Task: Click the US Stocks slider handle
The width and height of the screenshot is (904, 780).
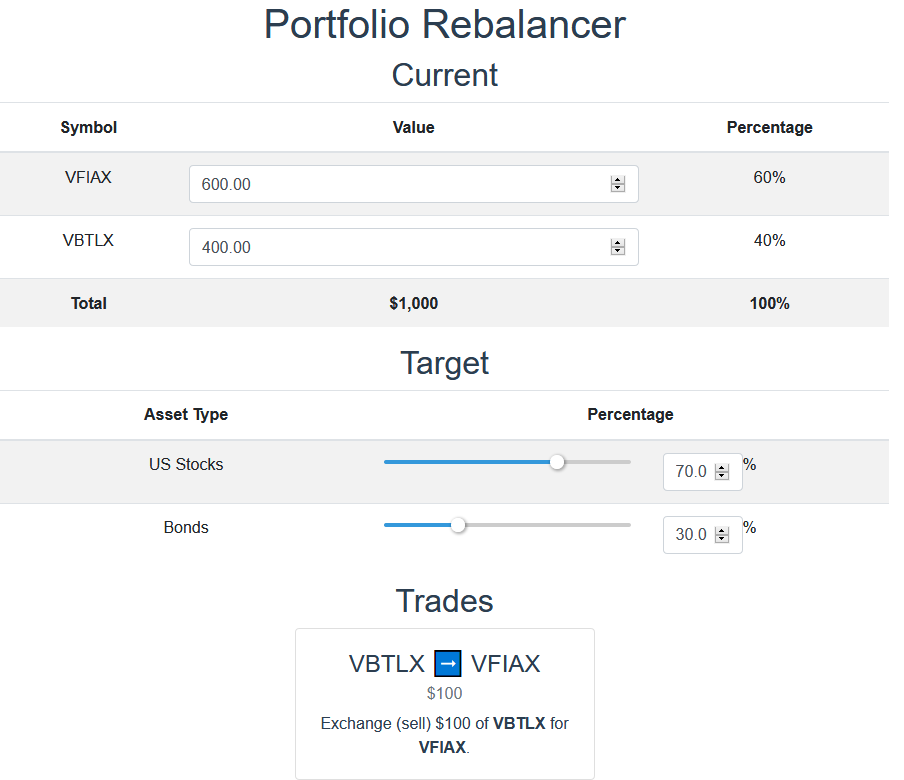Action: click(x=557, y=462)
